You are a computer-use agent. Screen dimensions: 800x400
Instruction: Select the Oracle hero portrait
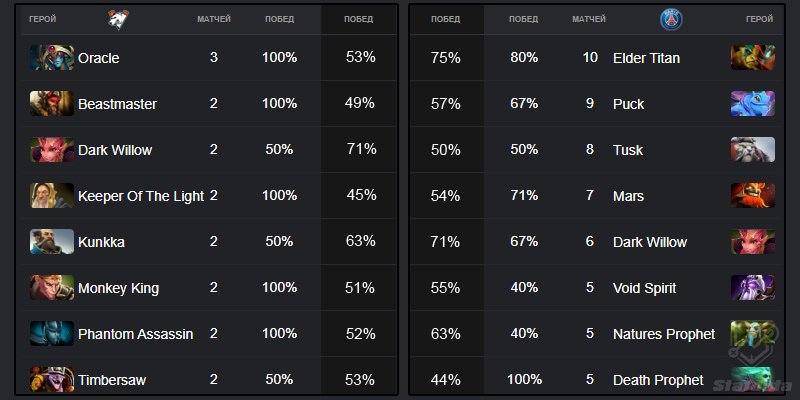[x=52, y=58]
